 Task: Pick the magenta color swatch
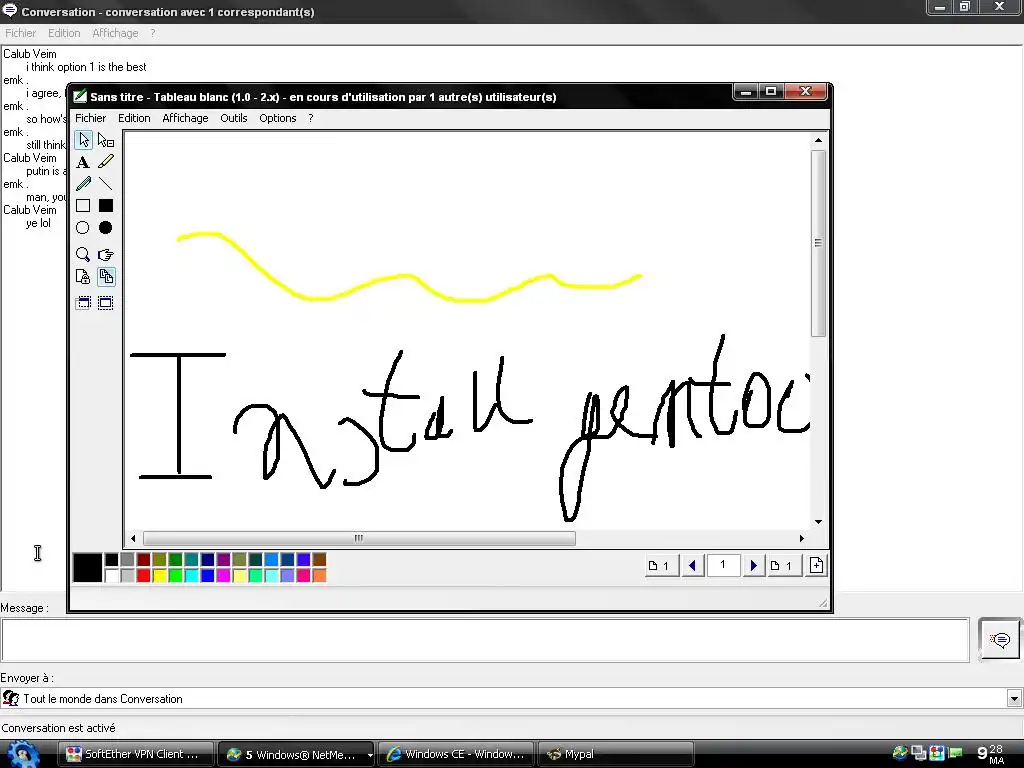click(223, 575)
